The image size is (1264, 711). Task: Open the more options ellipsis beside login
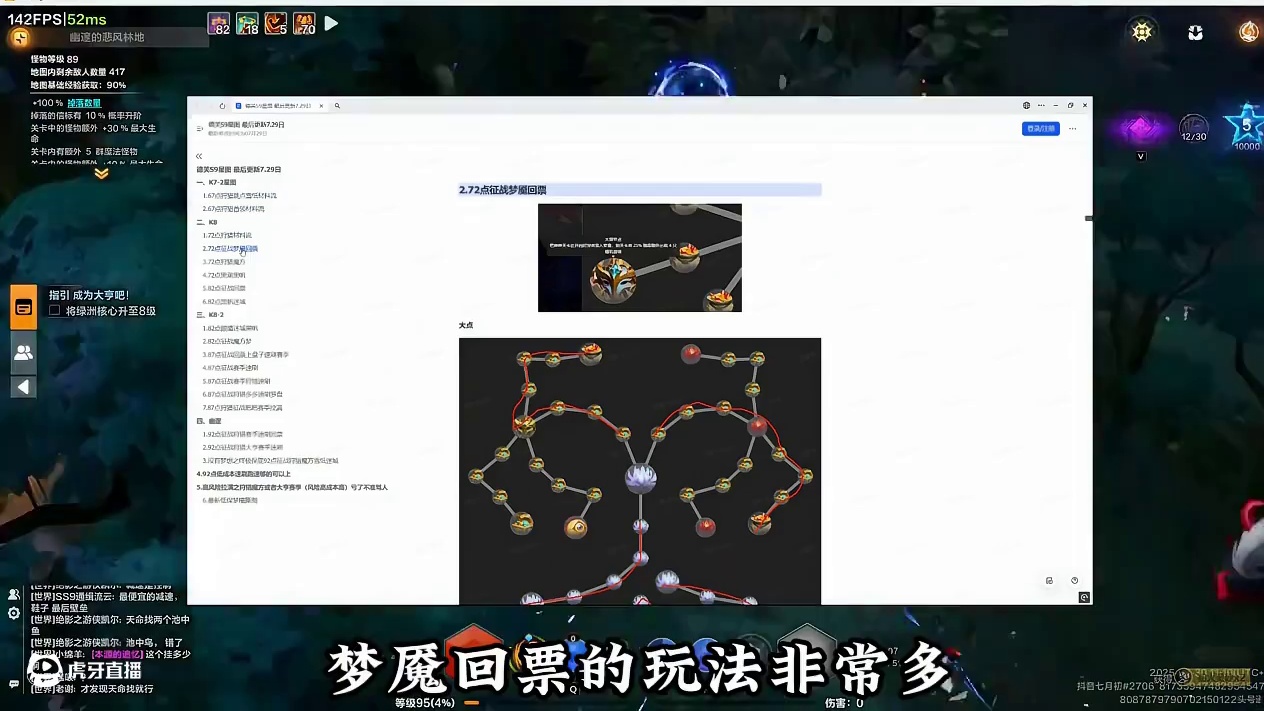[1072, 128]
